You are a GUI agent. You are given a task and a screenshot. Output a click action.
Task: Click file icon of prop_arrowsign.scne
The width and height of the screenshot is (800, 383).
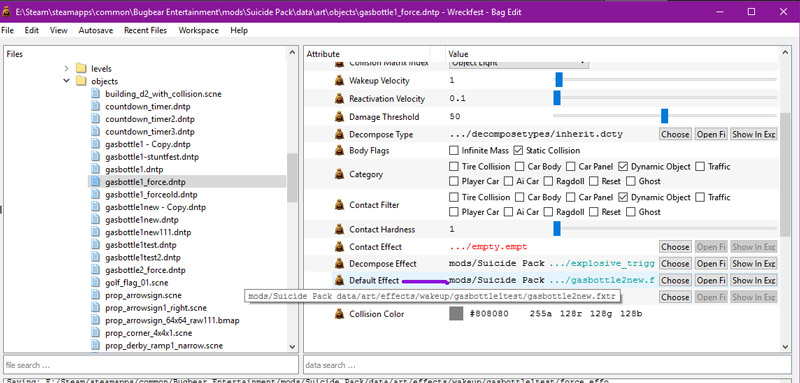(95, 295)
